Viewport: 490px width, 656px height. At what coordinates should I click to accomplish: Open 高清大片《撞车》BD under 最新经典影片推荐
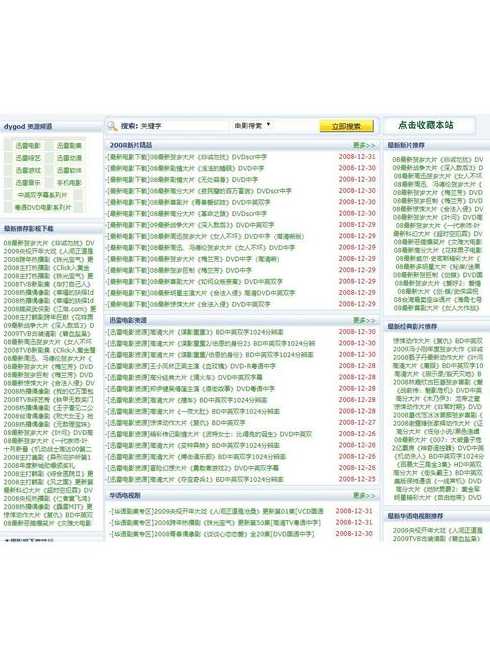pyautogui.click(x=437, y=365)
